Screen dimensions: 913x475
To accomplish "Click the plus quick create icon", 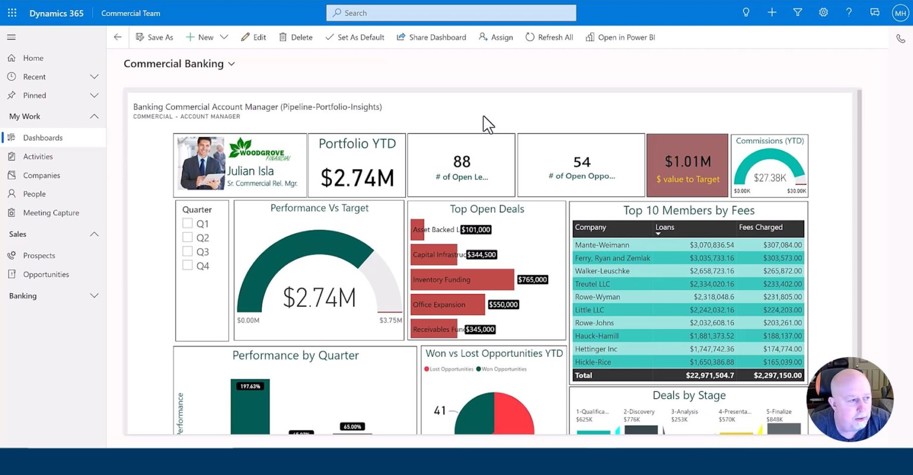I will click(x=772, y=12).
